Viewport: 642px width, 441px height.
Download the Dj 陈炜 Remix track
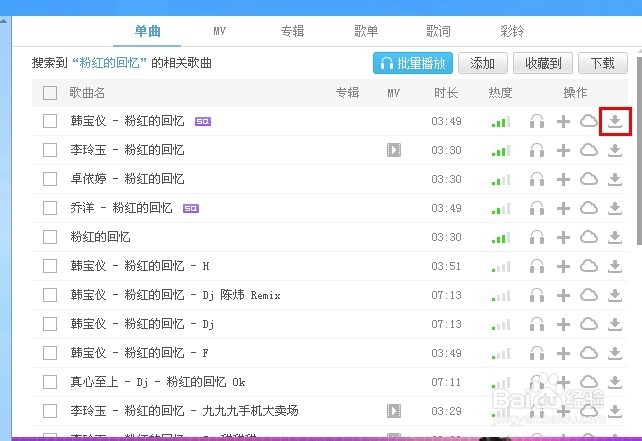click(615, 295)
